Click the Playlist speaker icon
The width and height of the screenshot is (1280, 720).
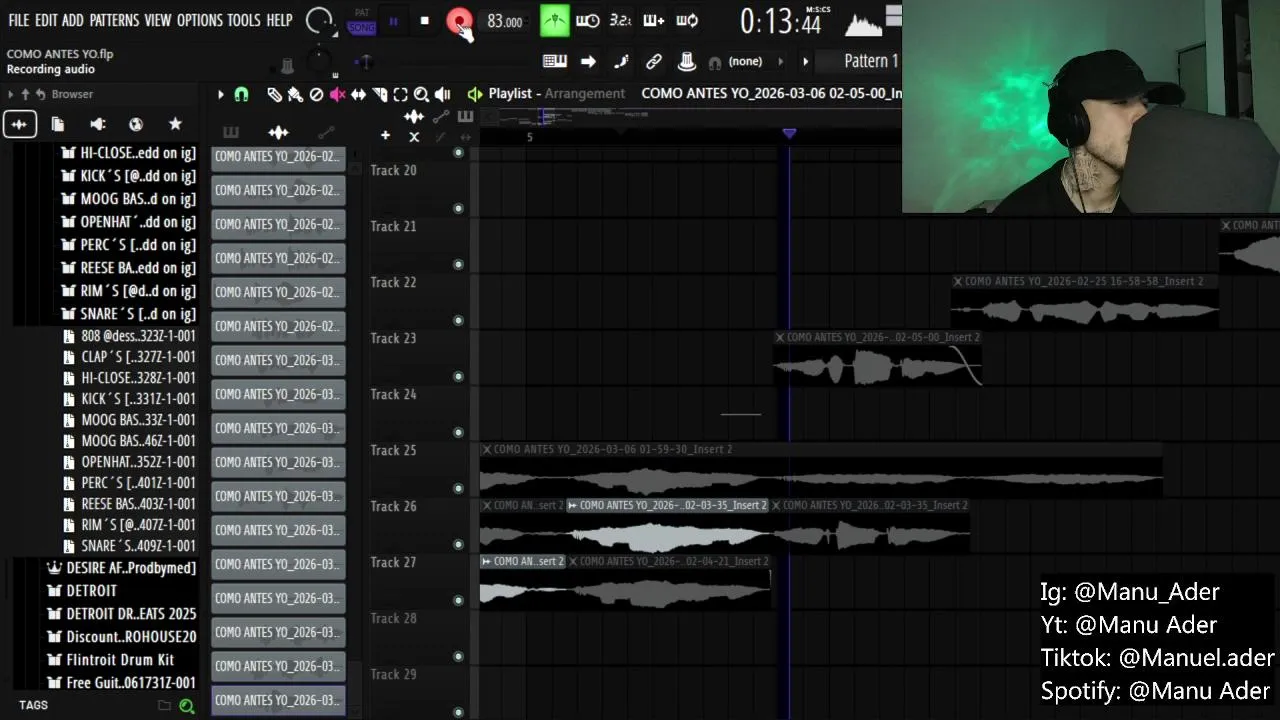point(474,94)
